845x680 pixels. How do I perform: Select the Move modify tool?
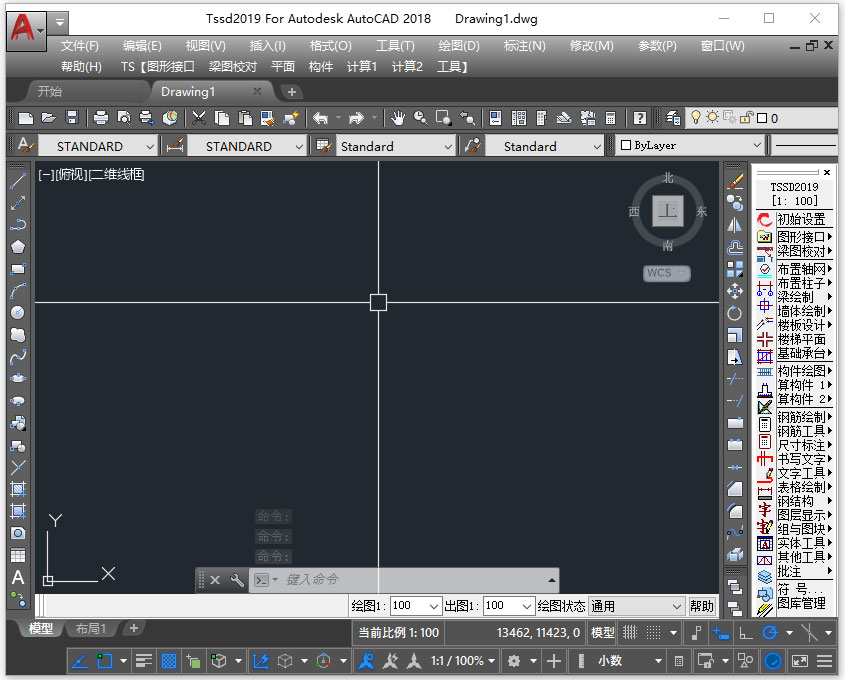(735, 291)
